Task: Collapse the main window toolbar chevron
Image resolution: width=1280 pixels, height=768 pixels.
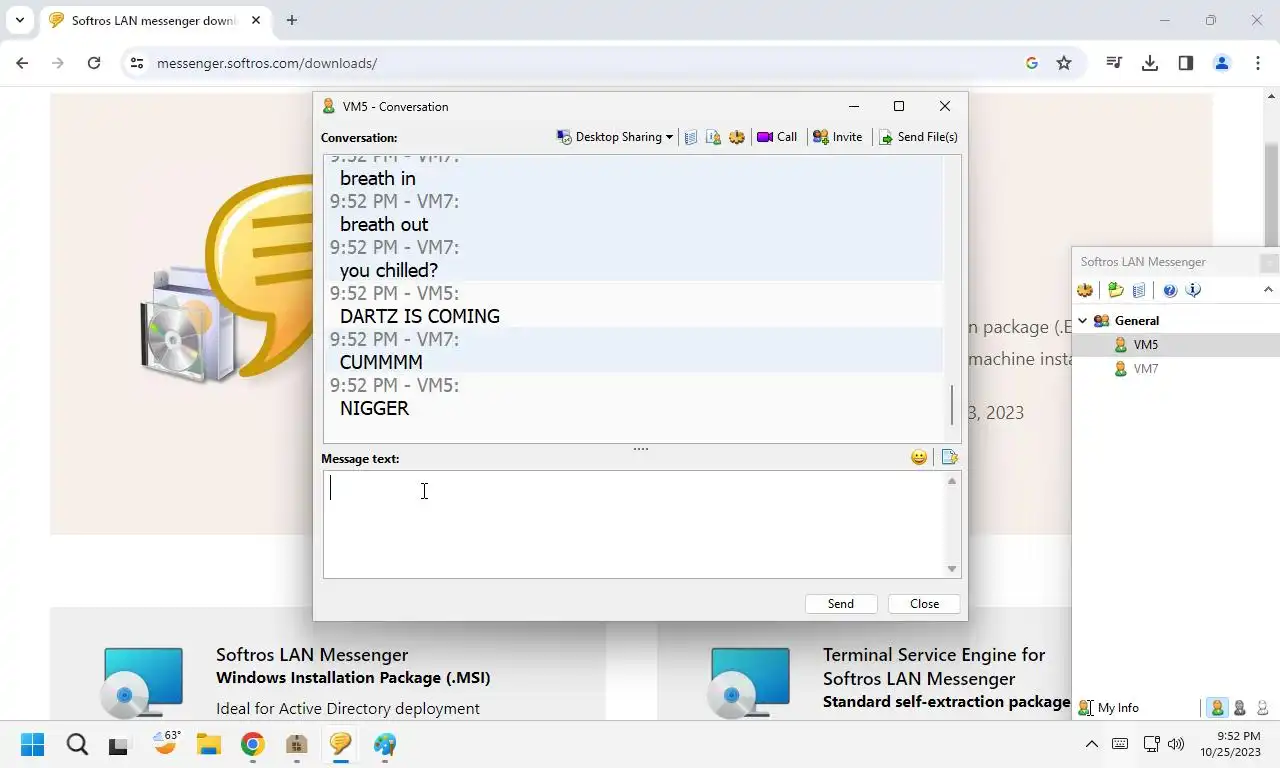Action: click(x=1268, y=290)
